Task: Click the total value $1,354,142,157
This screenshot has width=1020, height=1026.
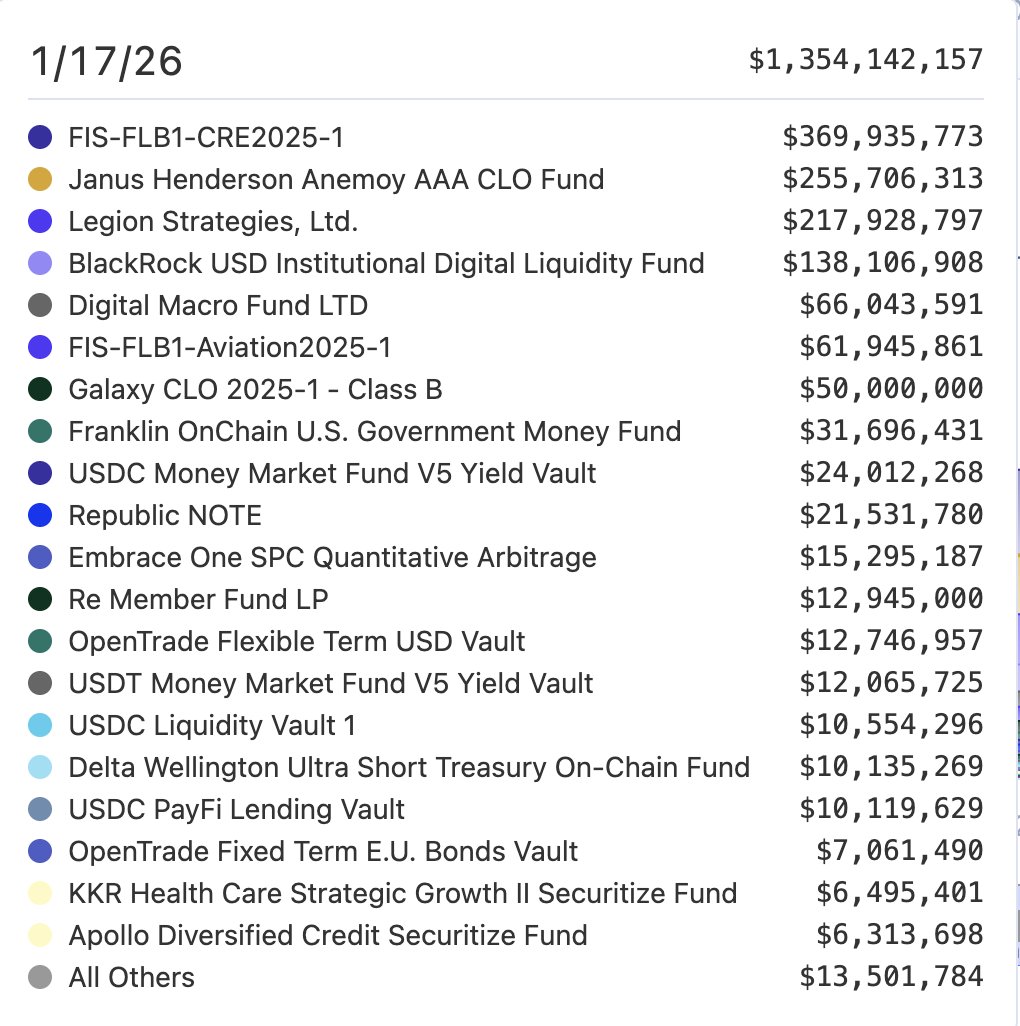Action: (x=866, y=60)
